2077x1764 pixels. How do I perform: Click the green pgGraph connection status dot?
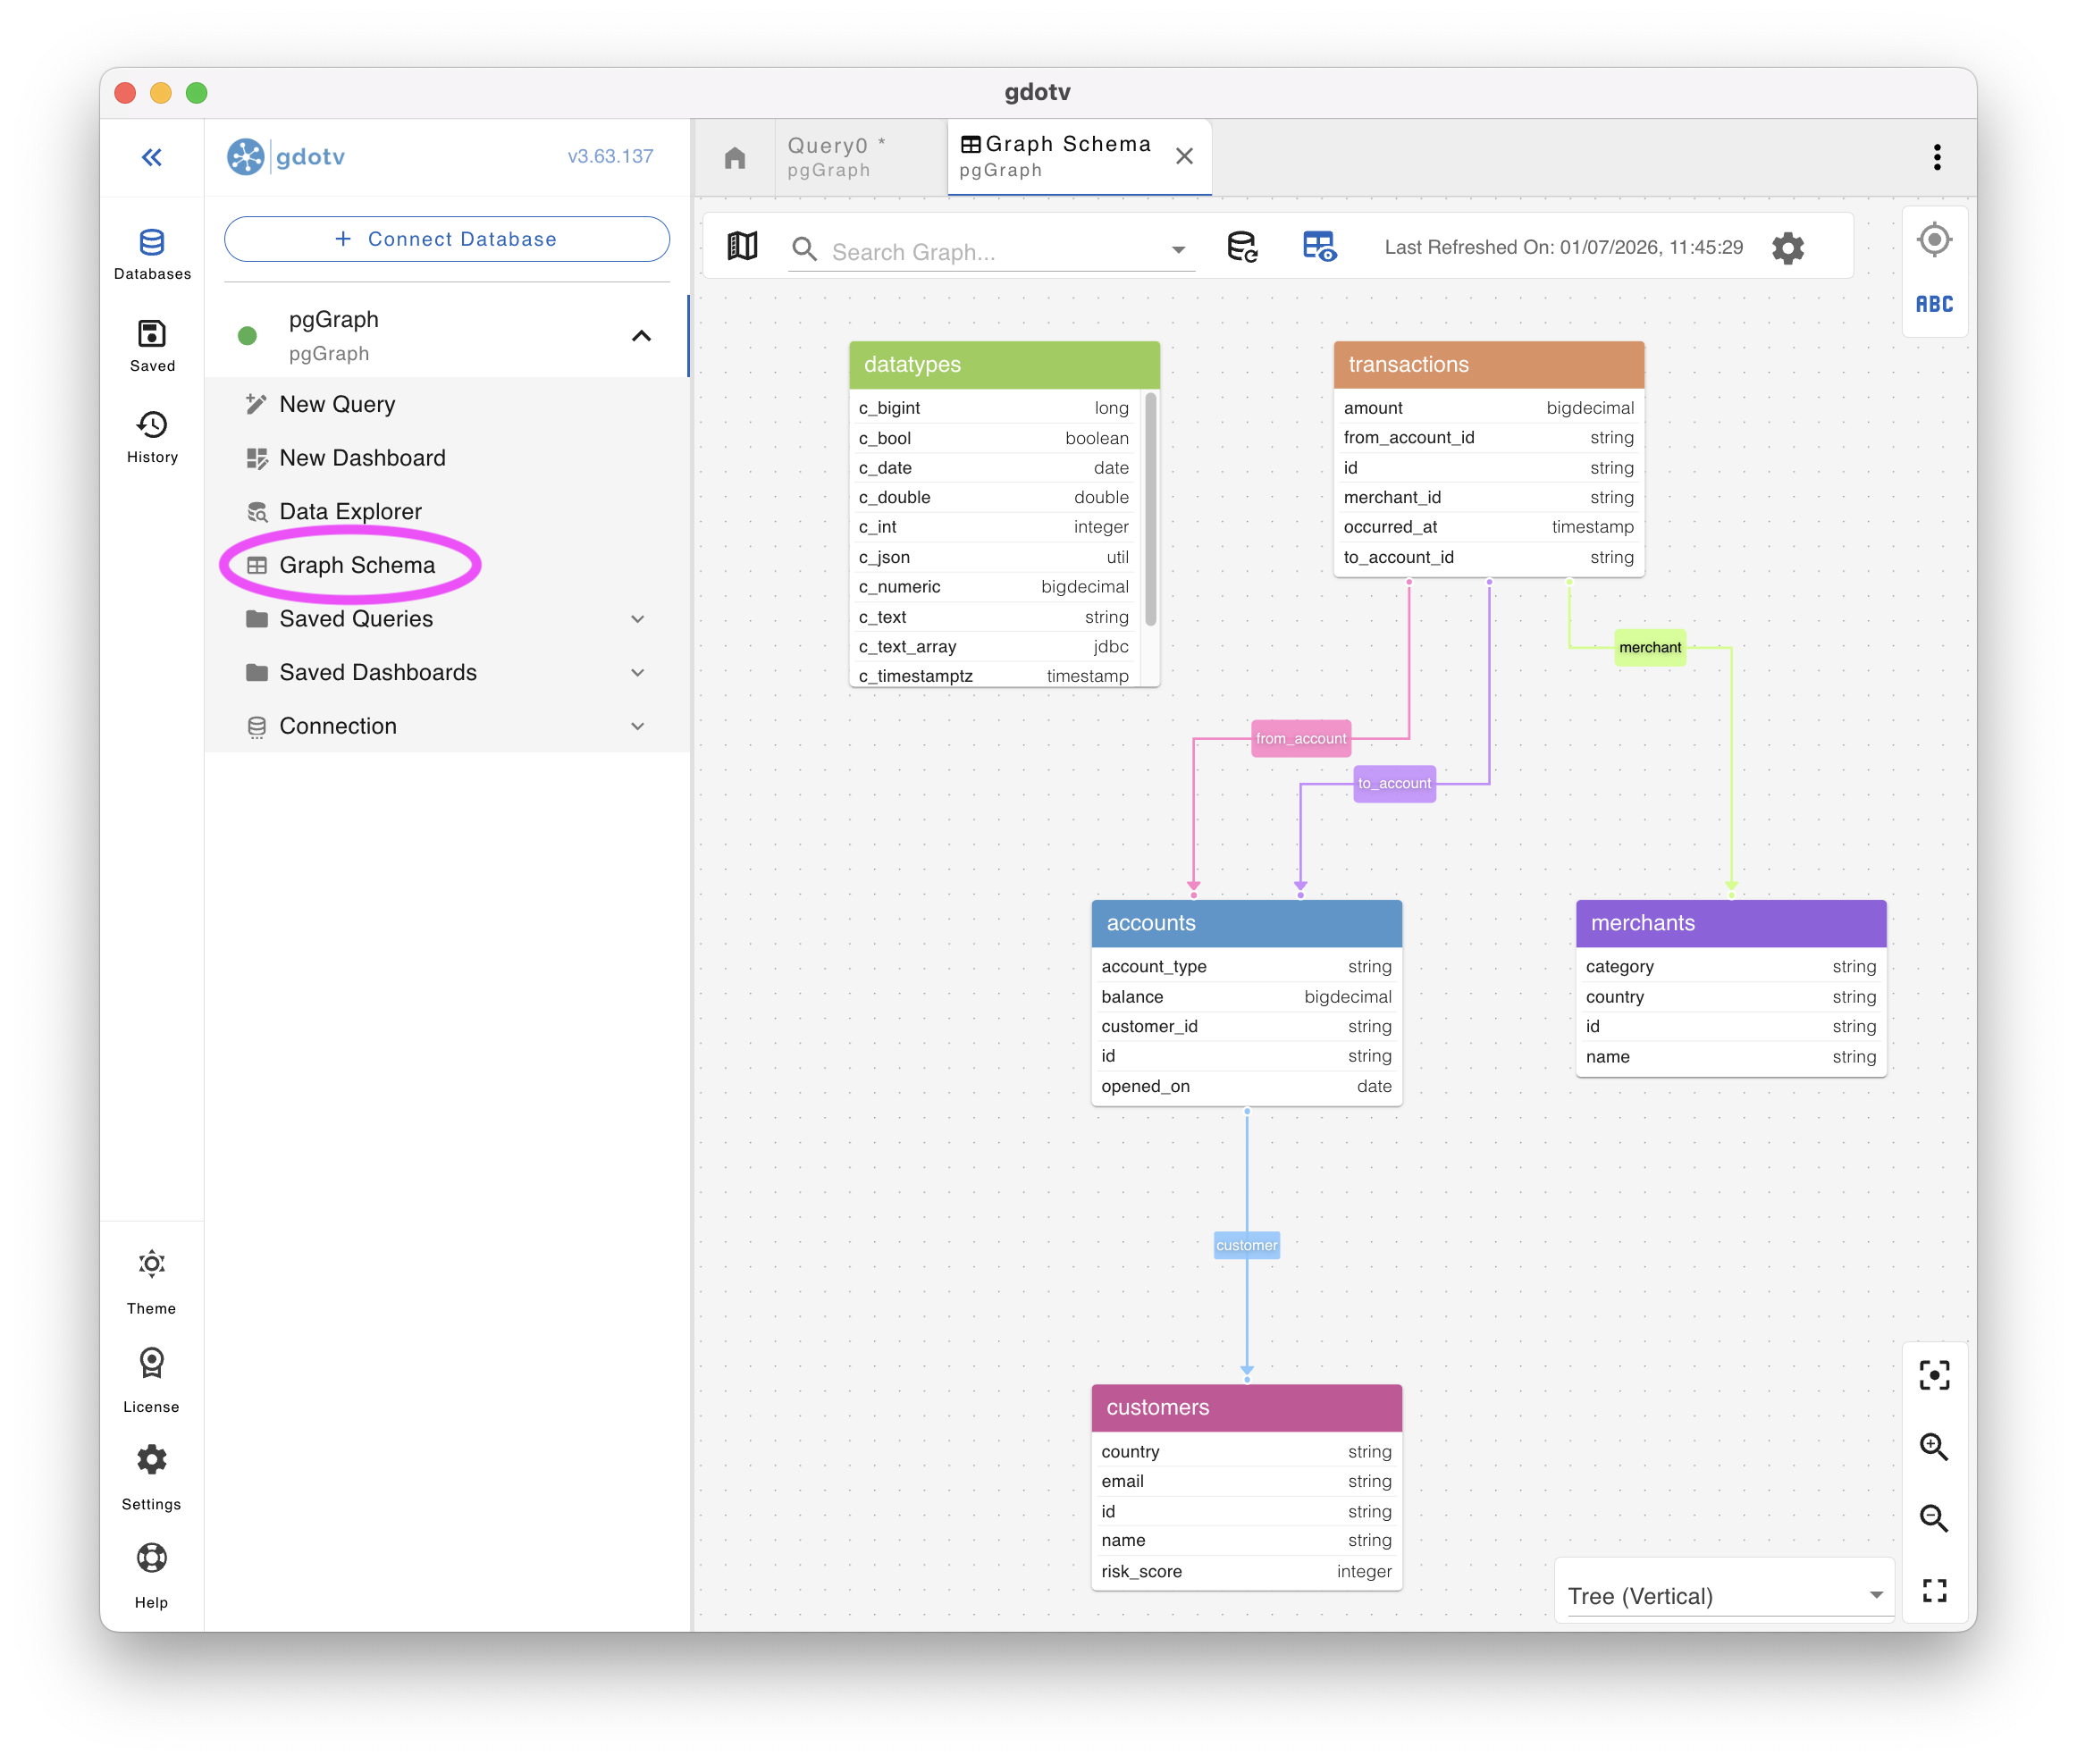[247, 336]
